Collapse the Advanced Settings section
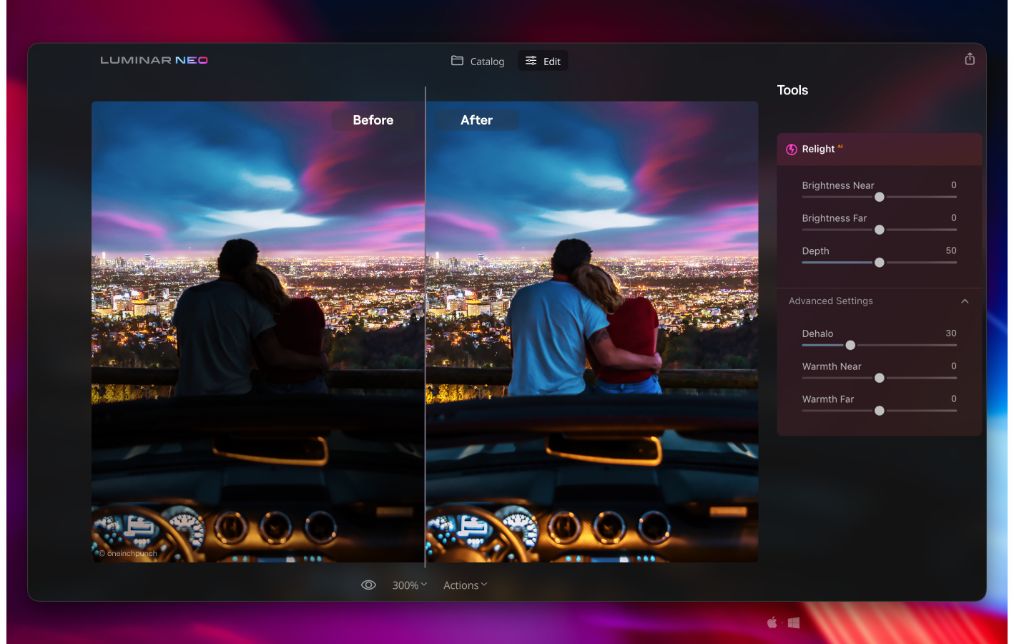 (x=964, y=301)
